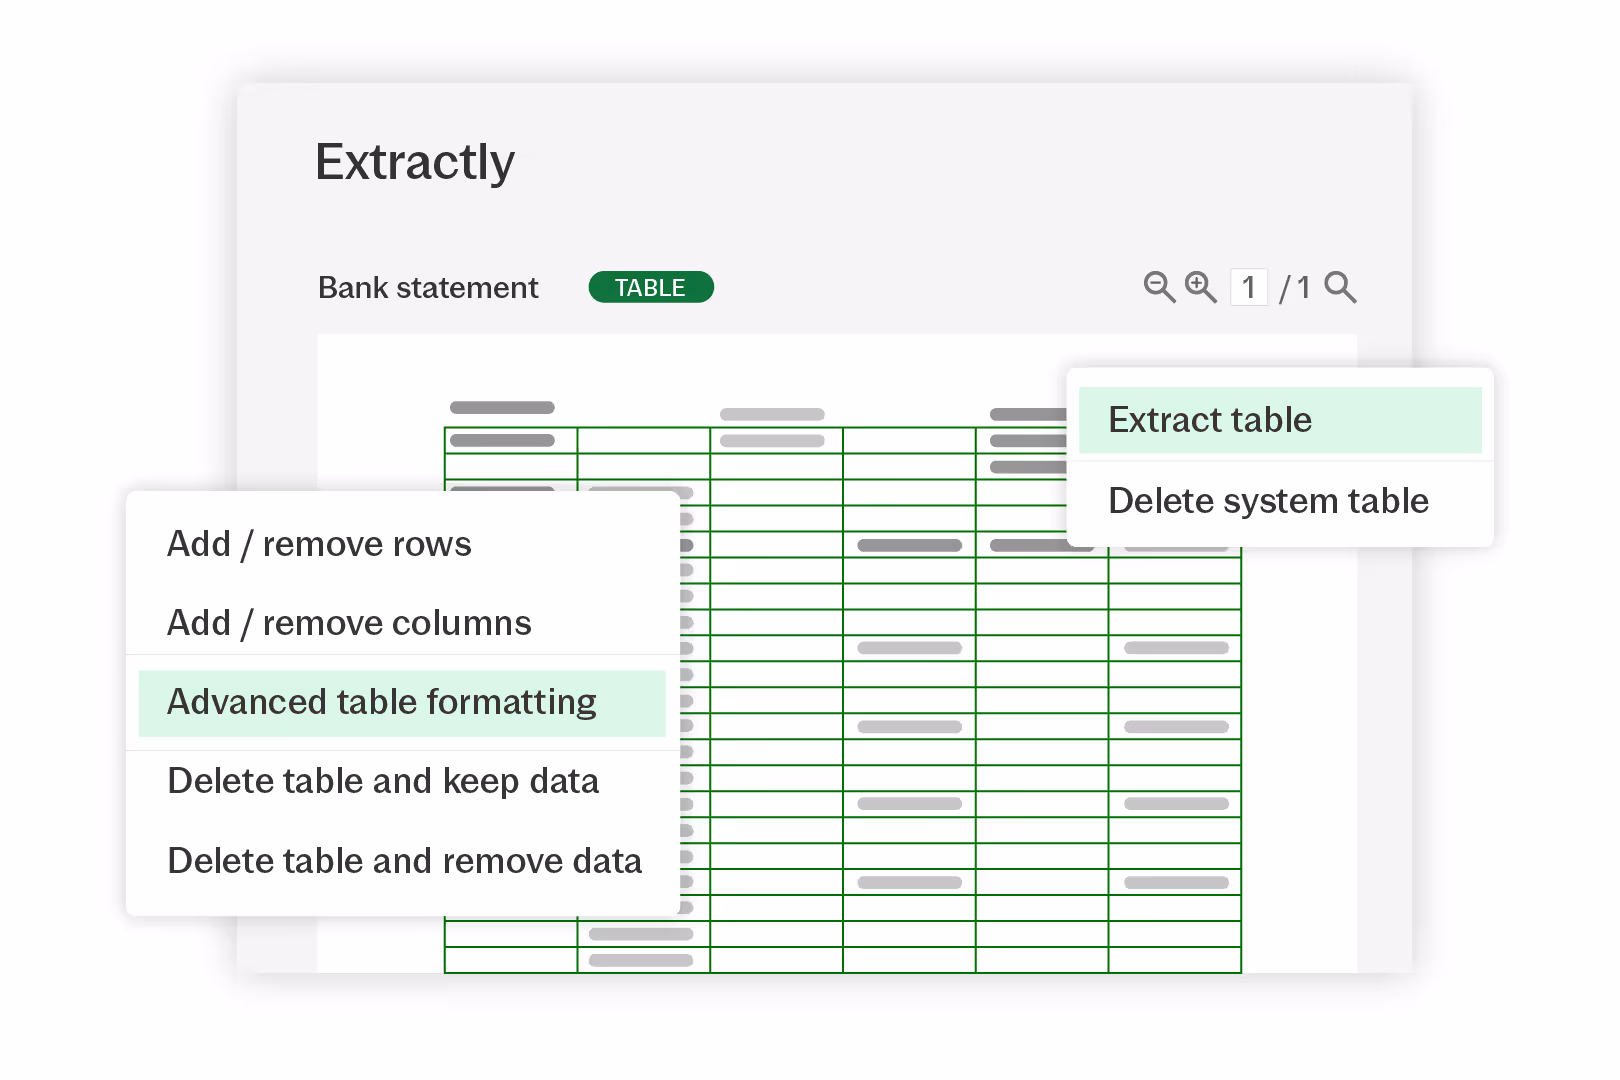The width and height of the screenshot is (1620, 1080).
Task: Click the / 1 total pages label
Action: pyautogui.click(x=1295, y=288)
